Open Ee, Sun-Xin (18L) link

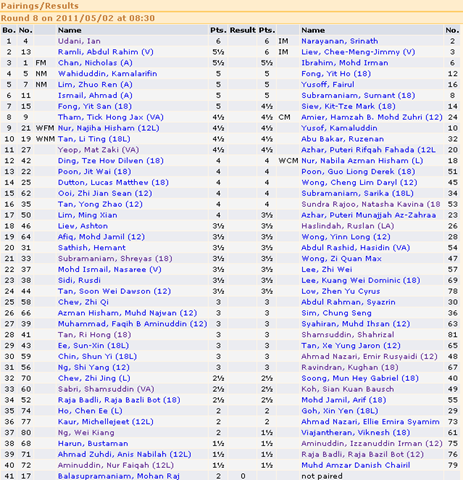point(93,346)
